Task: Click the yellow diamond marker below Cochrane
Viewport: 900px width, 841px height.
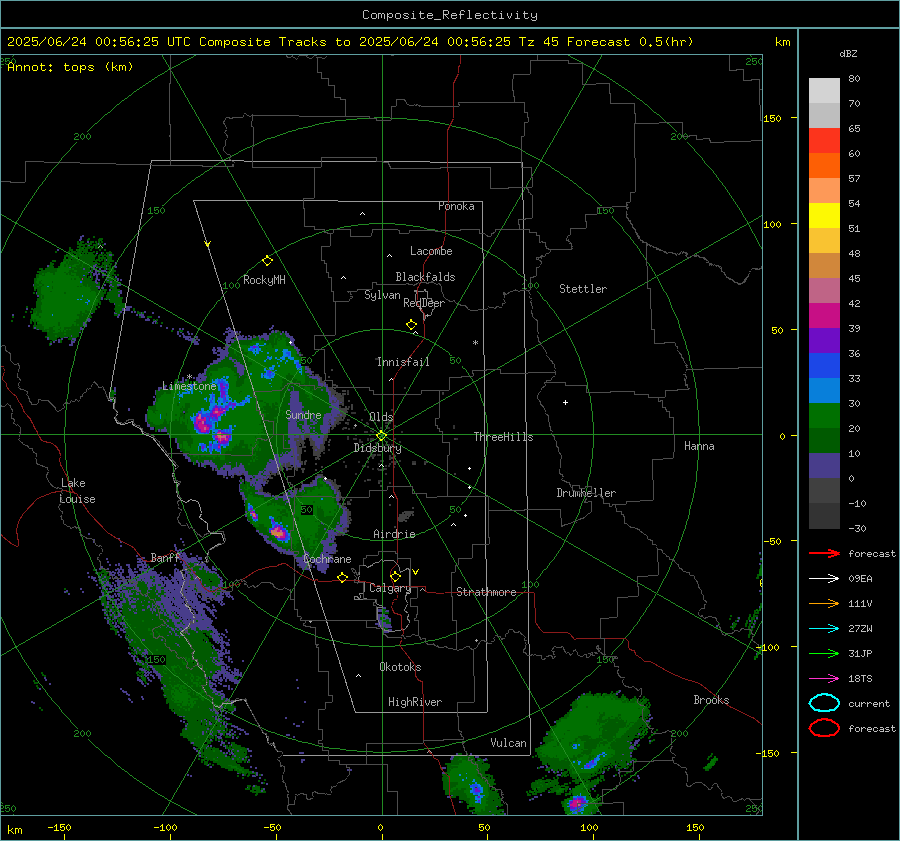Action: 342,577
